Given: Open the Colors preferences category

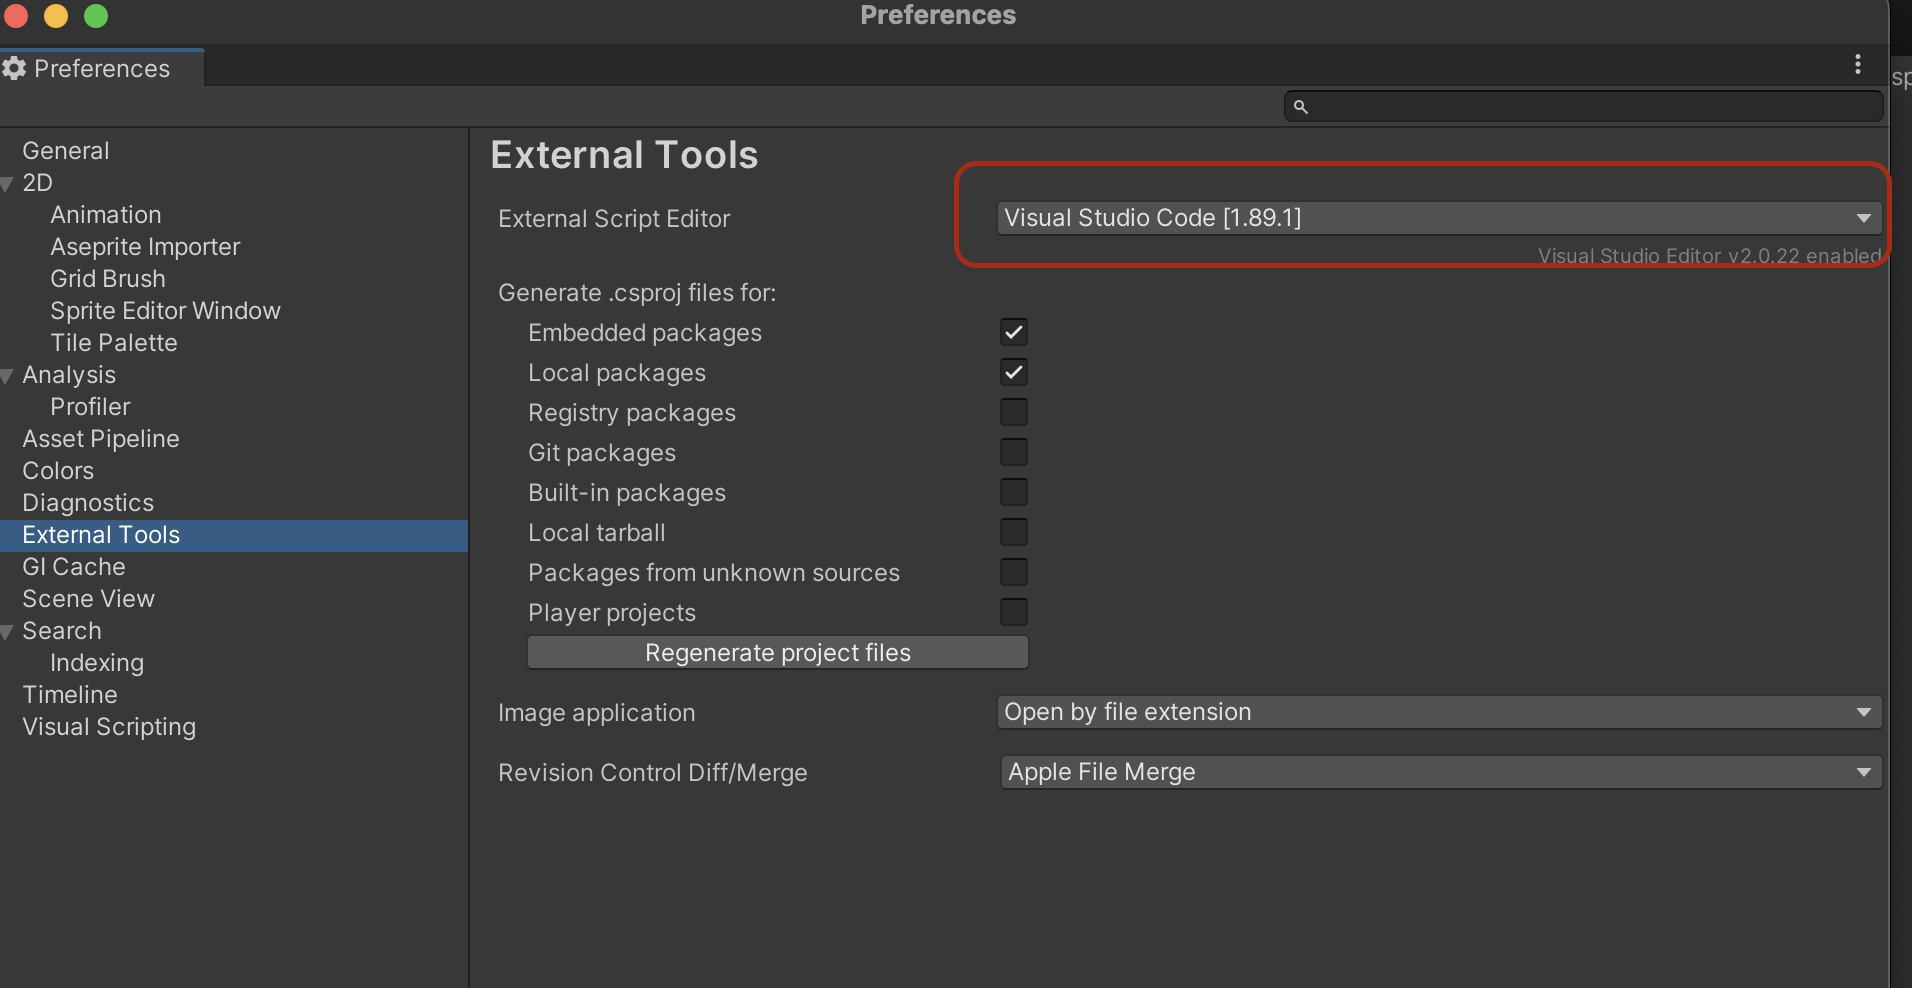Looking at the screenshot, I should [58, 471].
